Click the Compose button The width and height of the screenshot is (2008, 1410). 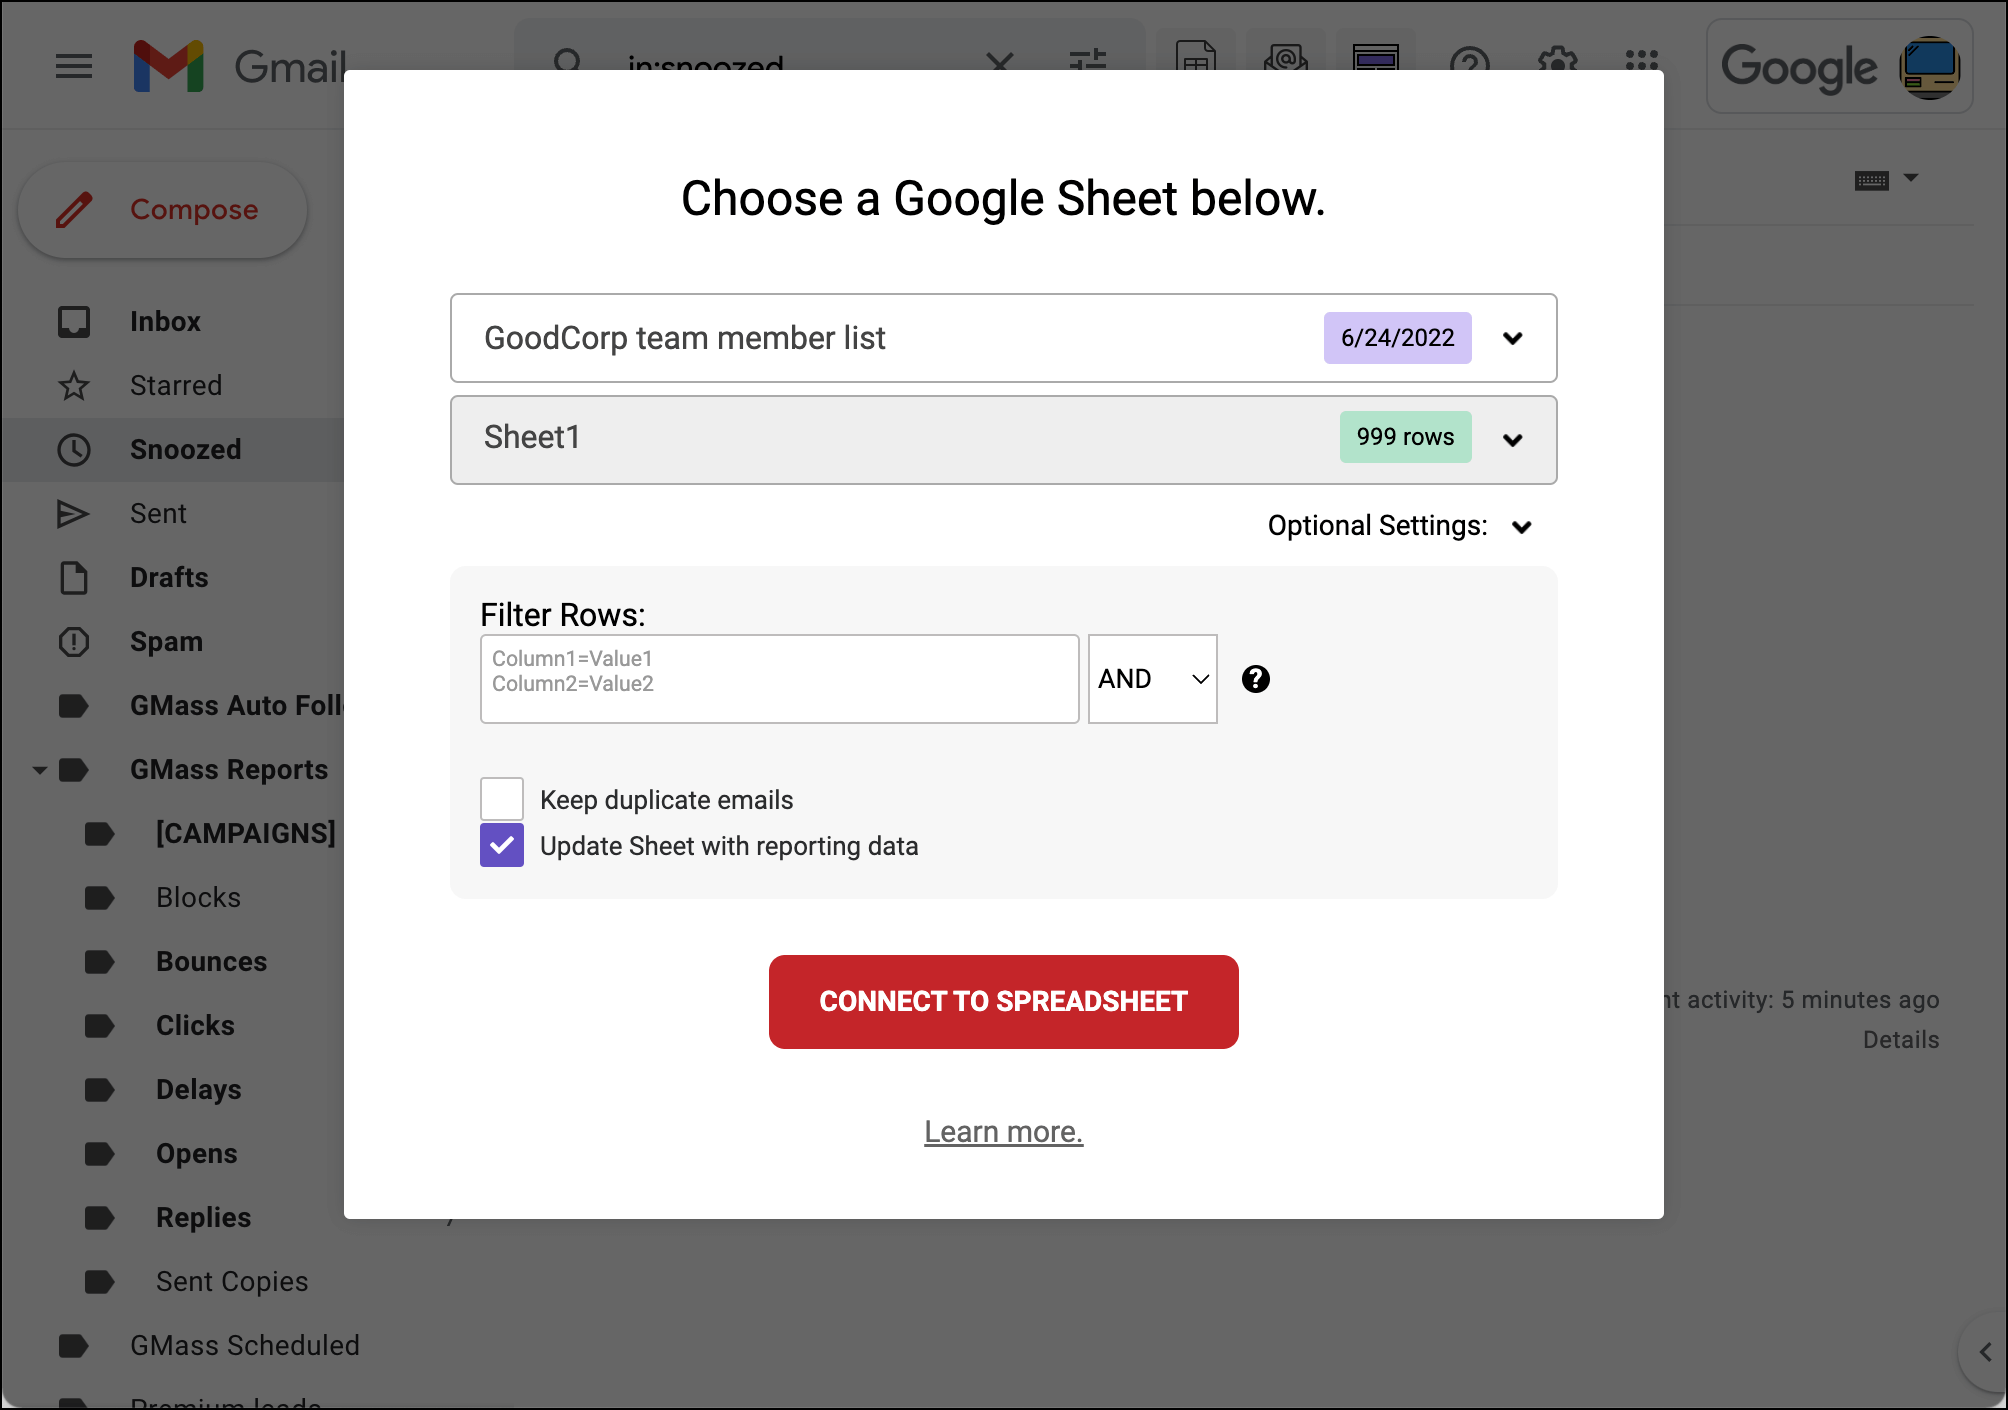(x=162, y=210)
